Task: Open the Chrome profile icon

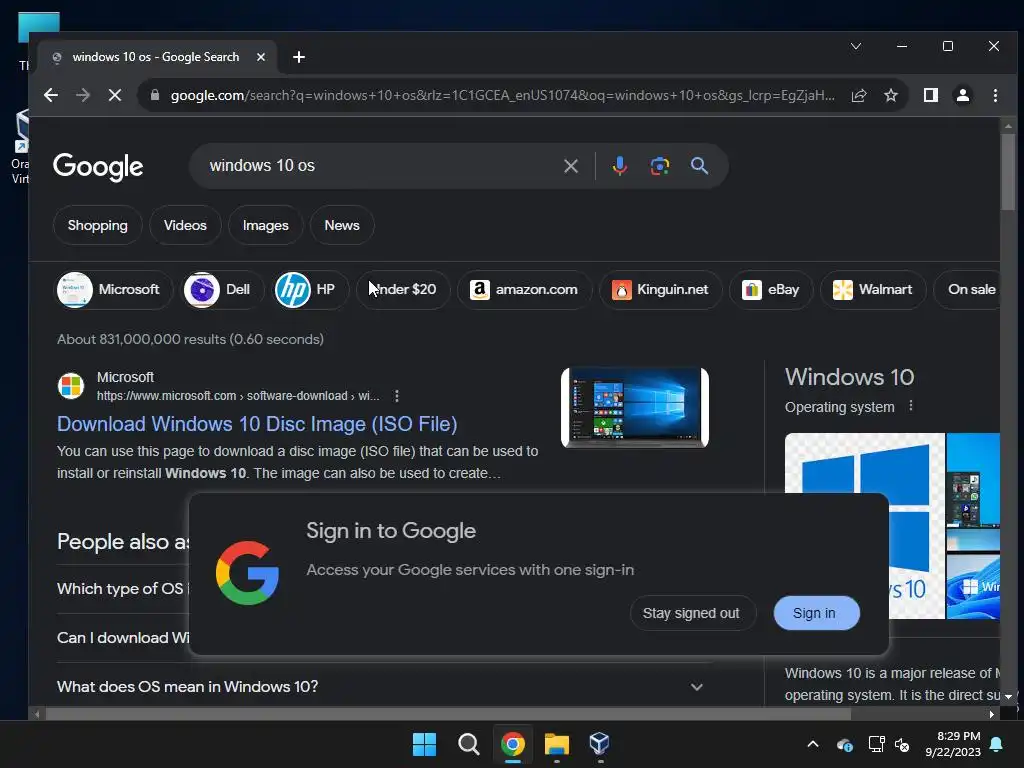Action: [x=963, y=95]
